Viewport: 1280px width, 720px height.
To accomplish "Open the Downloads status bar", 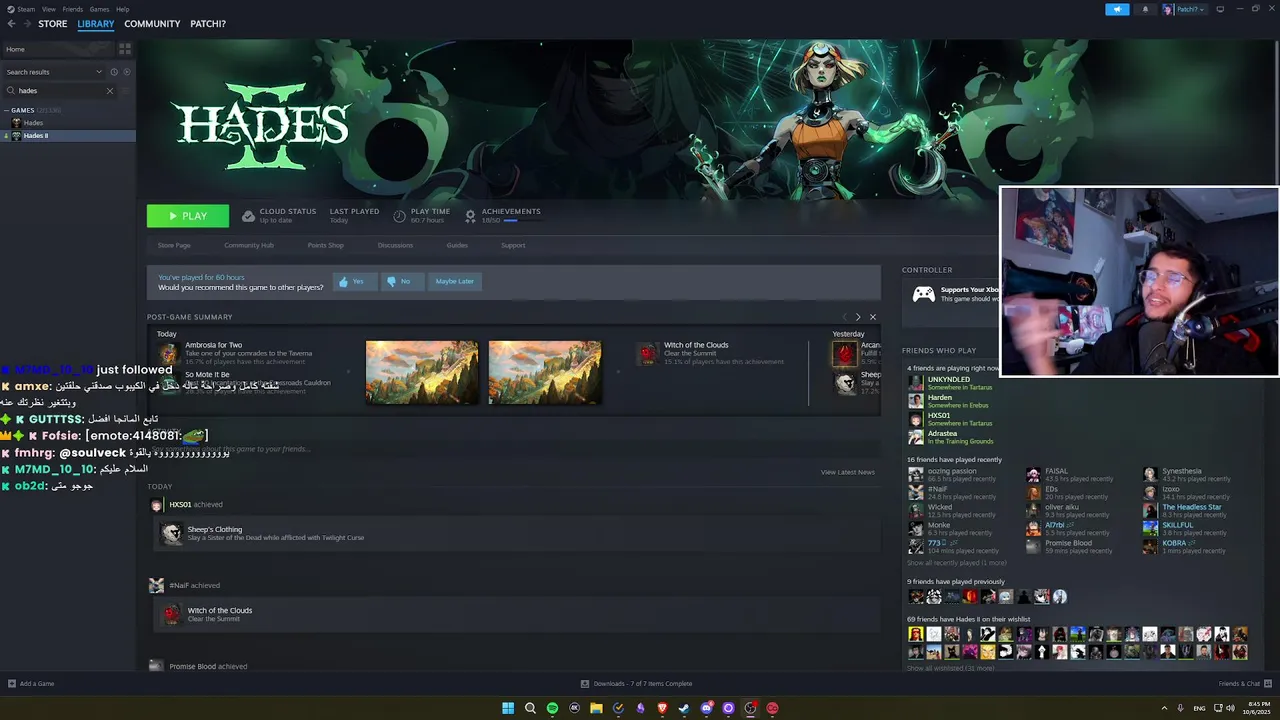I will pyautogui.click(x=637, y=684).
